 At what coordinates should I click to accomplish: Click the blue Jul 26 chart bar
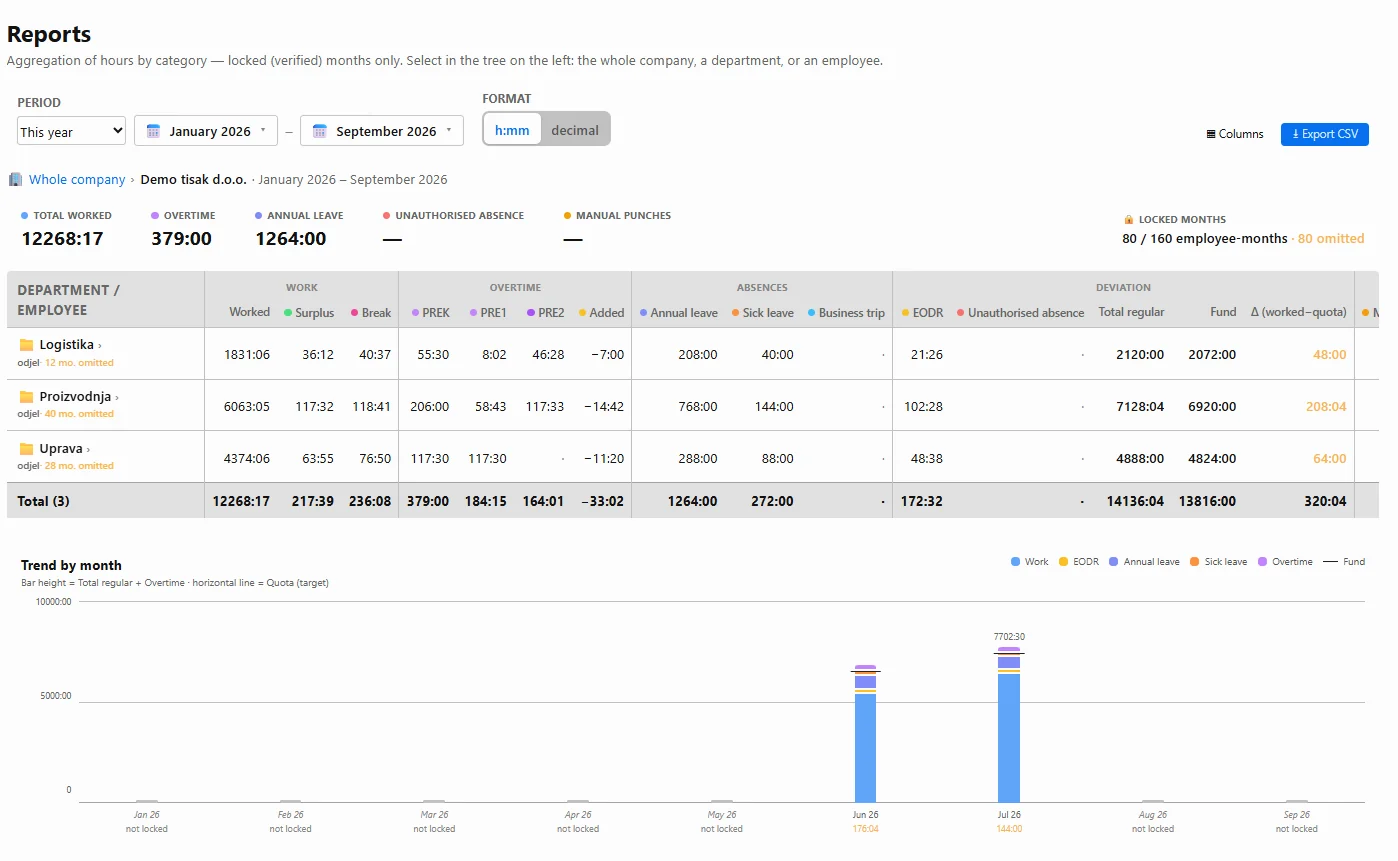pos(1009,738)
